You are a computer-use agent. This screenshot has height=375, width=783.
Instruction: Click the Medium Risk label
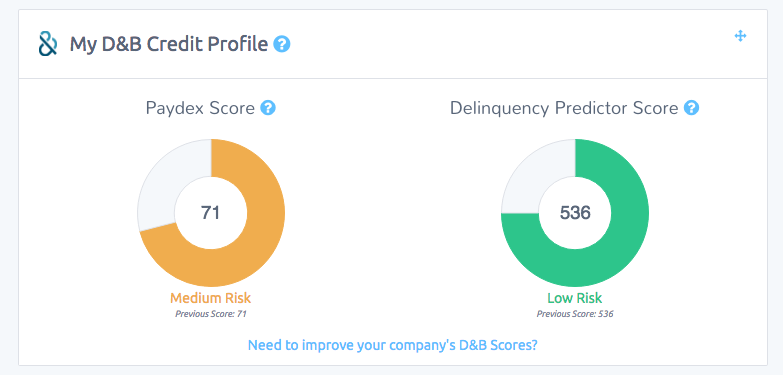coord(210,299)
